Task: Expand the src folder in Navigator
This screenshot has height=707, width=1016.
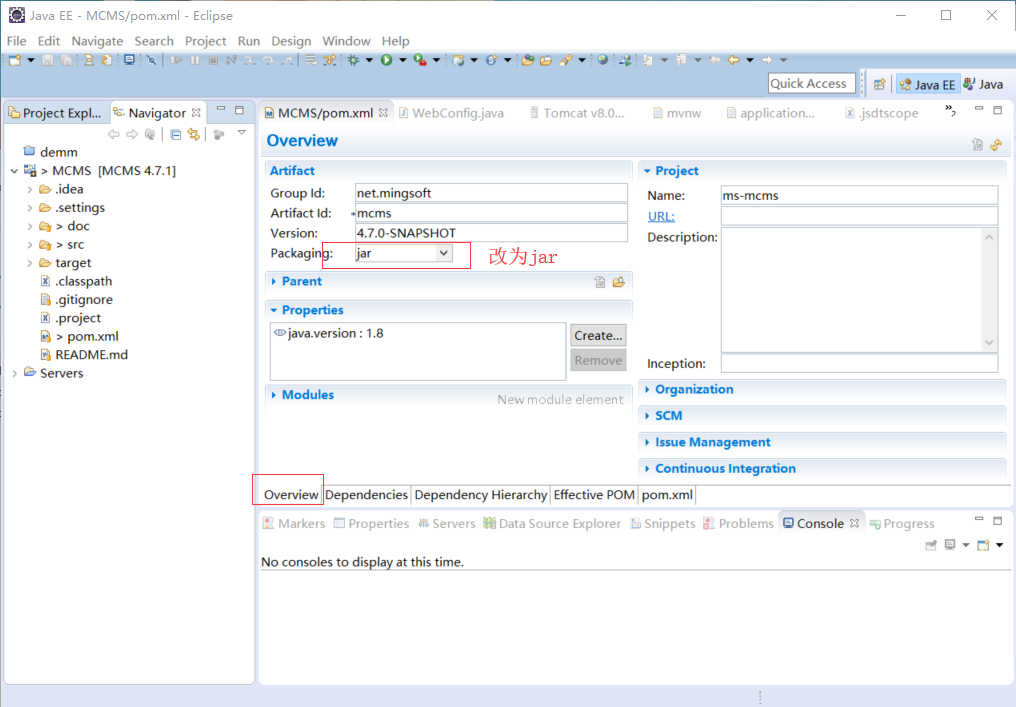Action: coord(30,245)
